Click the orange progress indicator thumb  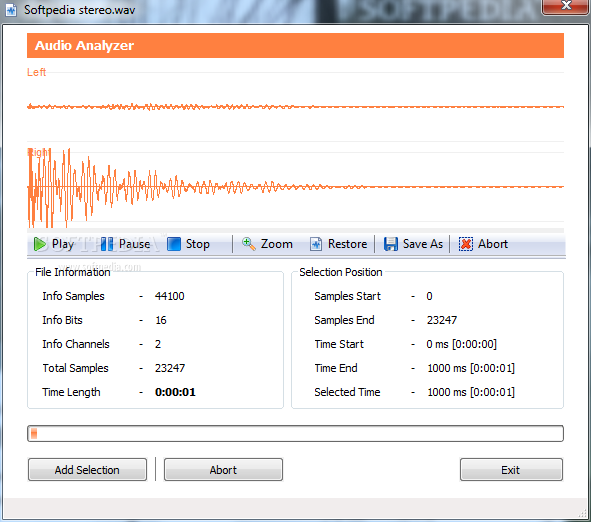point(34,433)
